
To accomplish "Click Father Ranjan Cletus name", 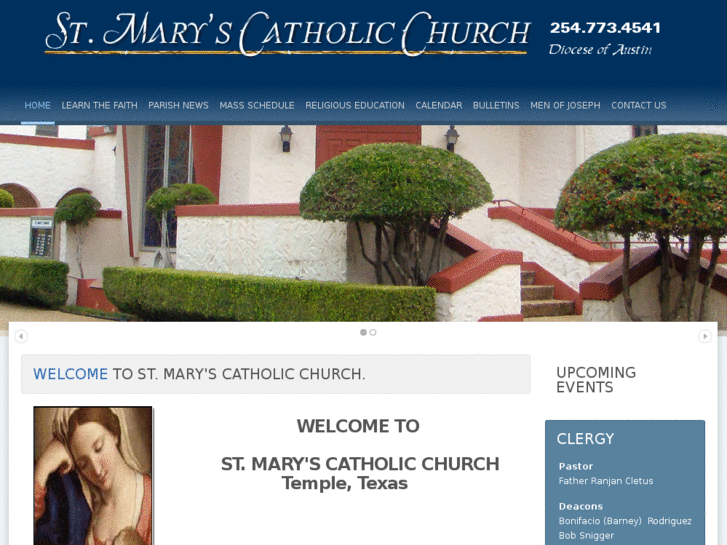I will 606,481.
